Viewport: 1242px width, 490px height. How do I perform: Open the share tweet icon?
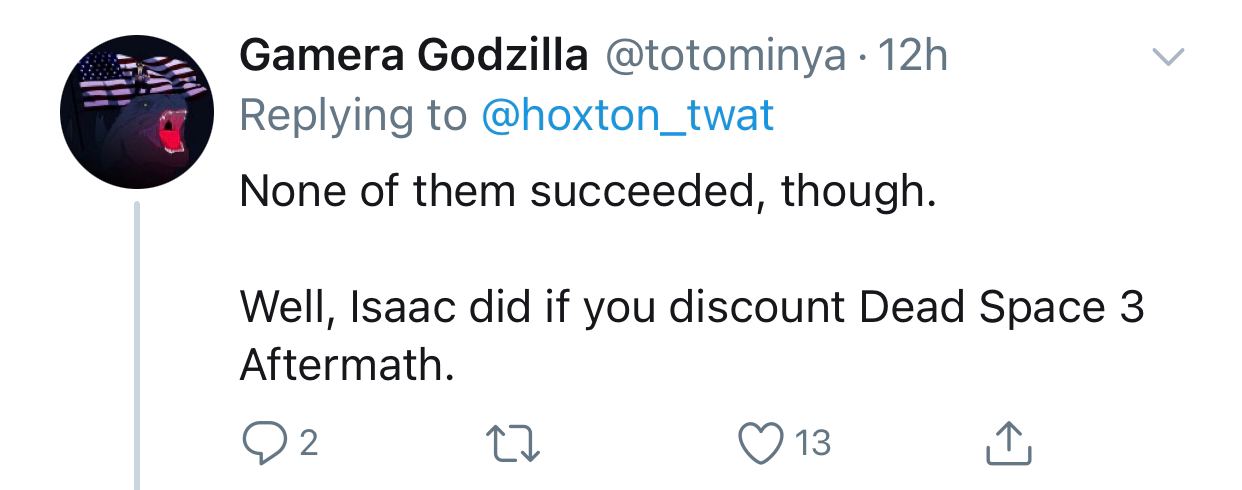click(1008, 441)
